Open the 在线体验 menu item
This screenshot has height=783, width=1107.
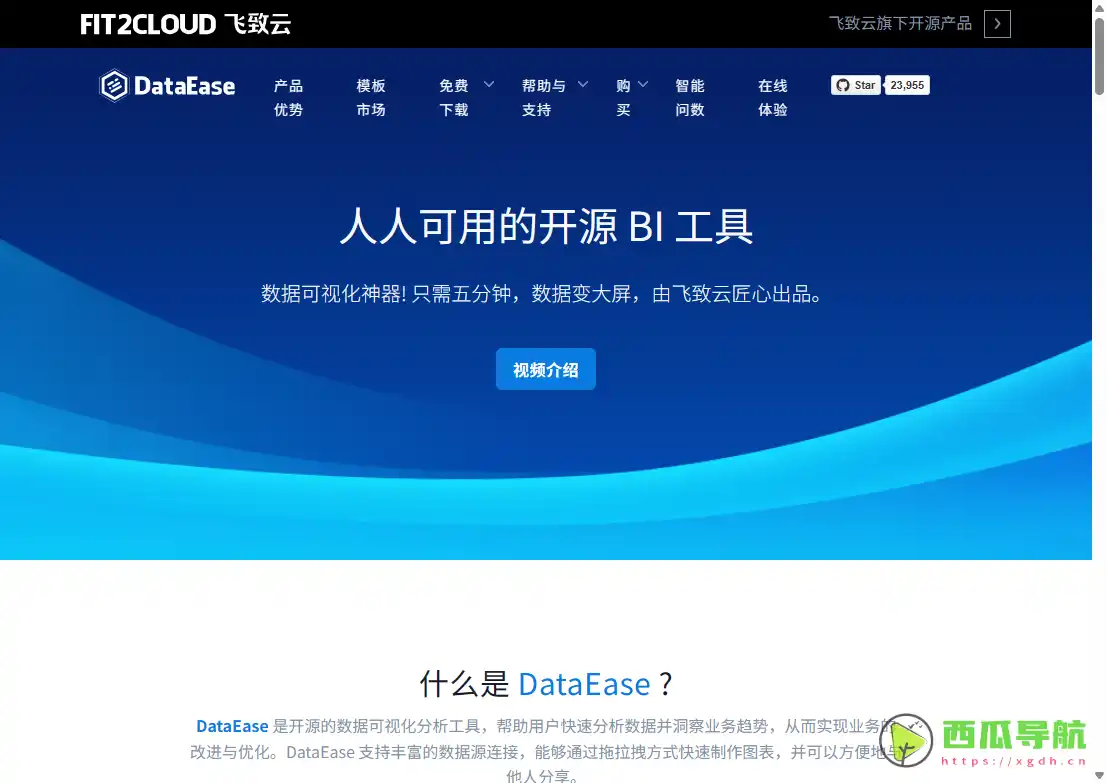pyautogui.click(x=772, y=97)
